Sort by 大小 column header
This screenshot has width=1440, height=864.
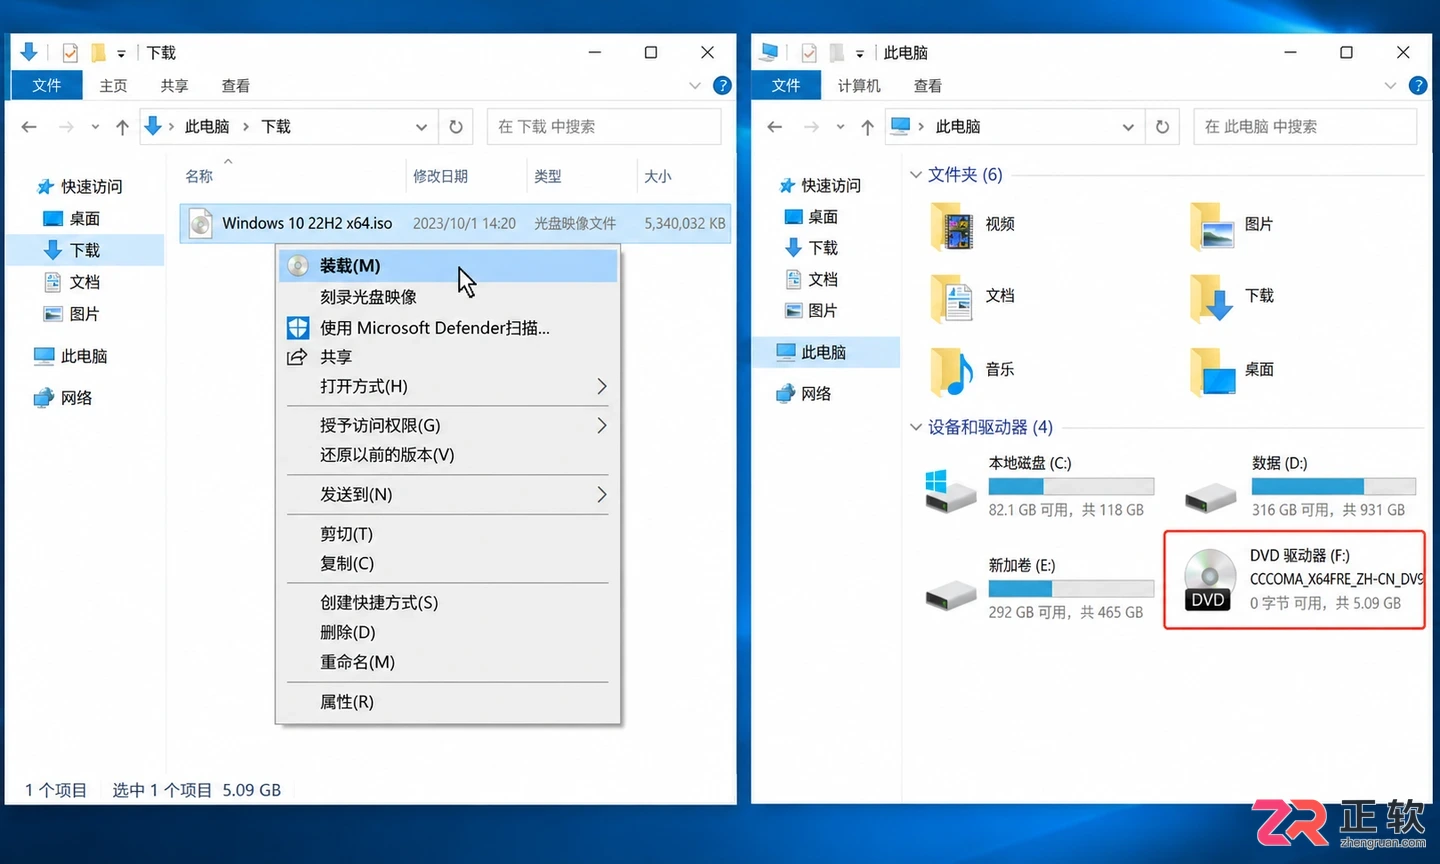click(658, 177)
